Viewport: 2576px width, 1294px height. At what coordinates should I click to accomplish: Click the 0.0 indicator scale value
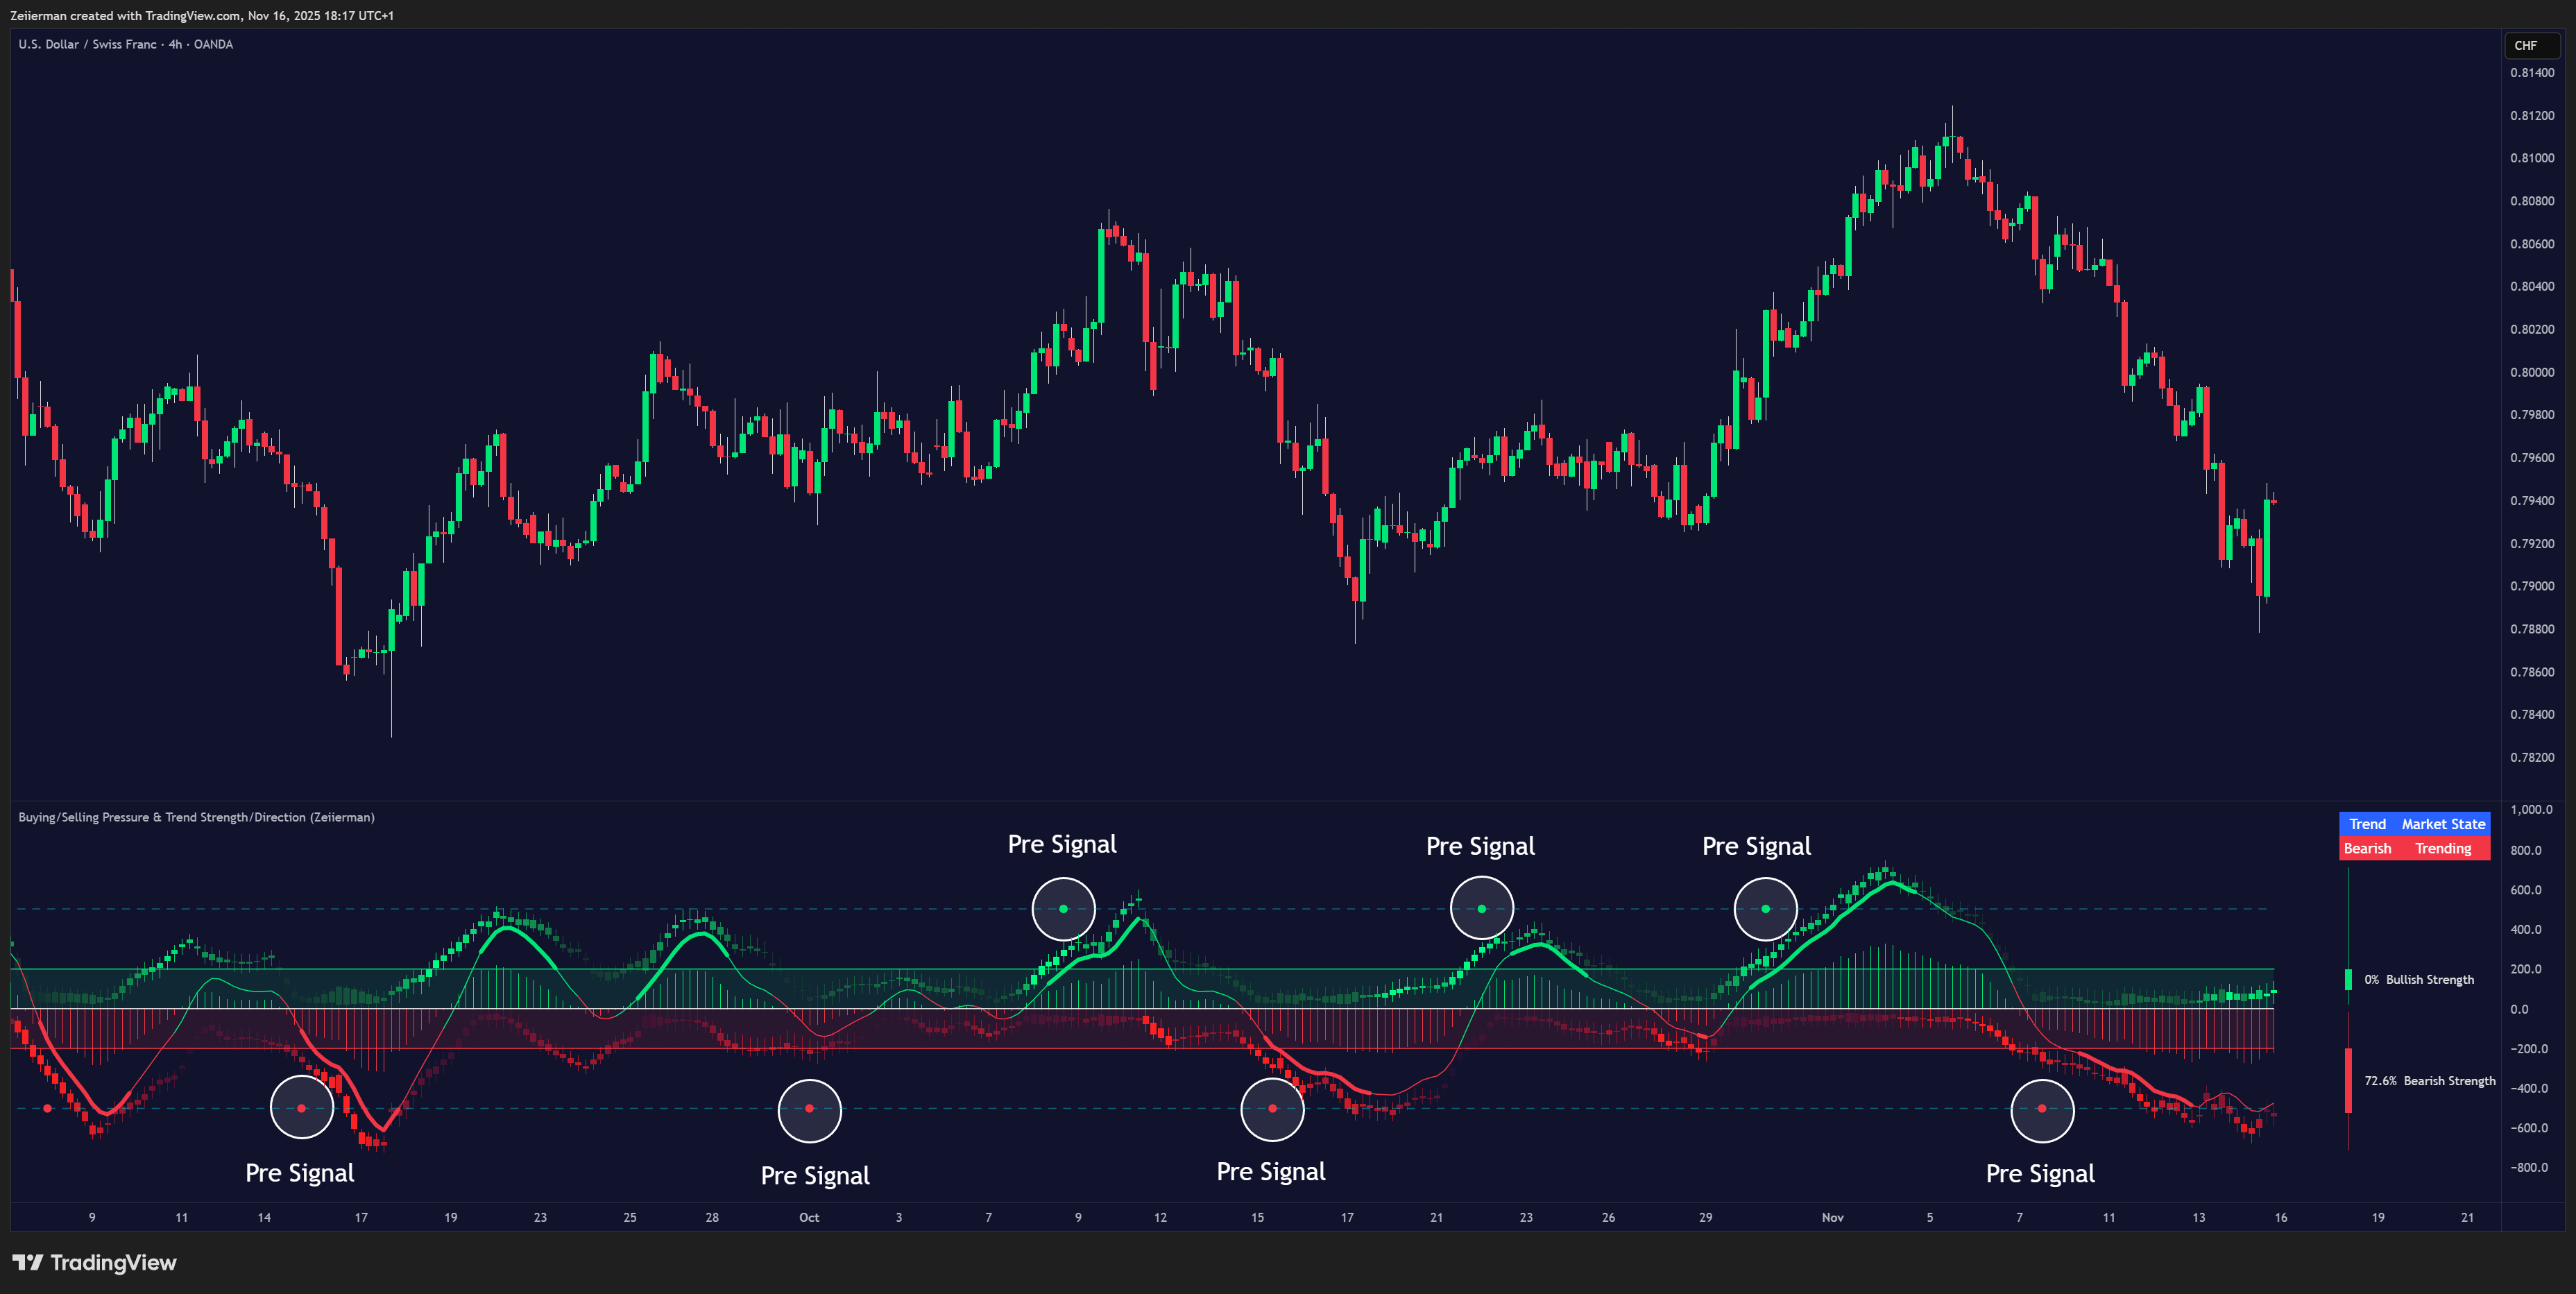[x=2519, y=1009]
